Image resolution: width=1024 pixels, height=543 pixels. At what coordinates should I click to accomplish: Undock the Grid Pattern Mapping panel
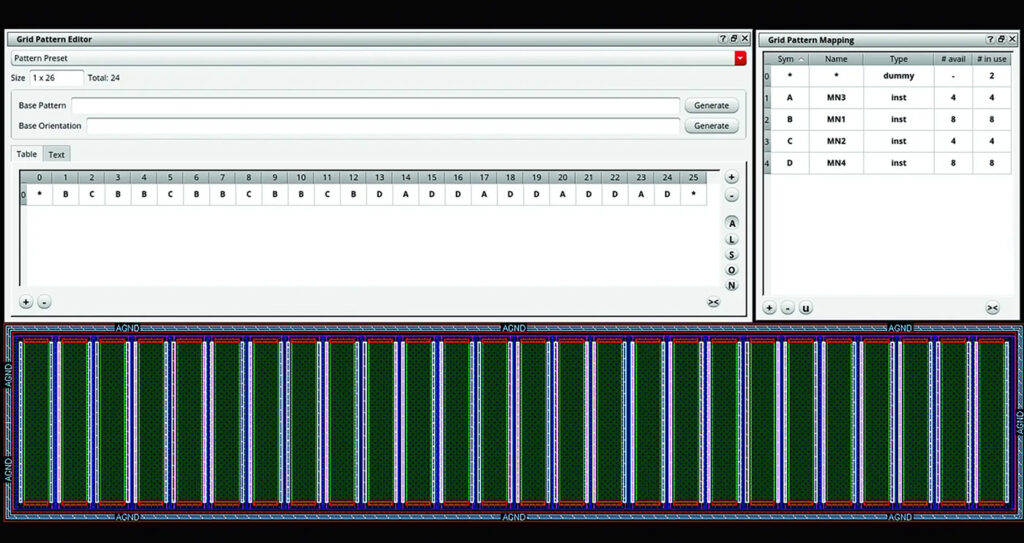(1002, 39)
